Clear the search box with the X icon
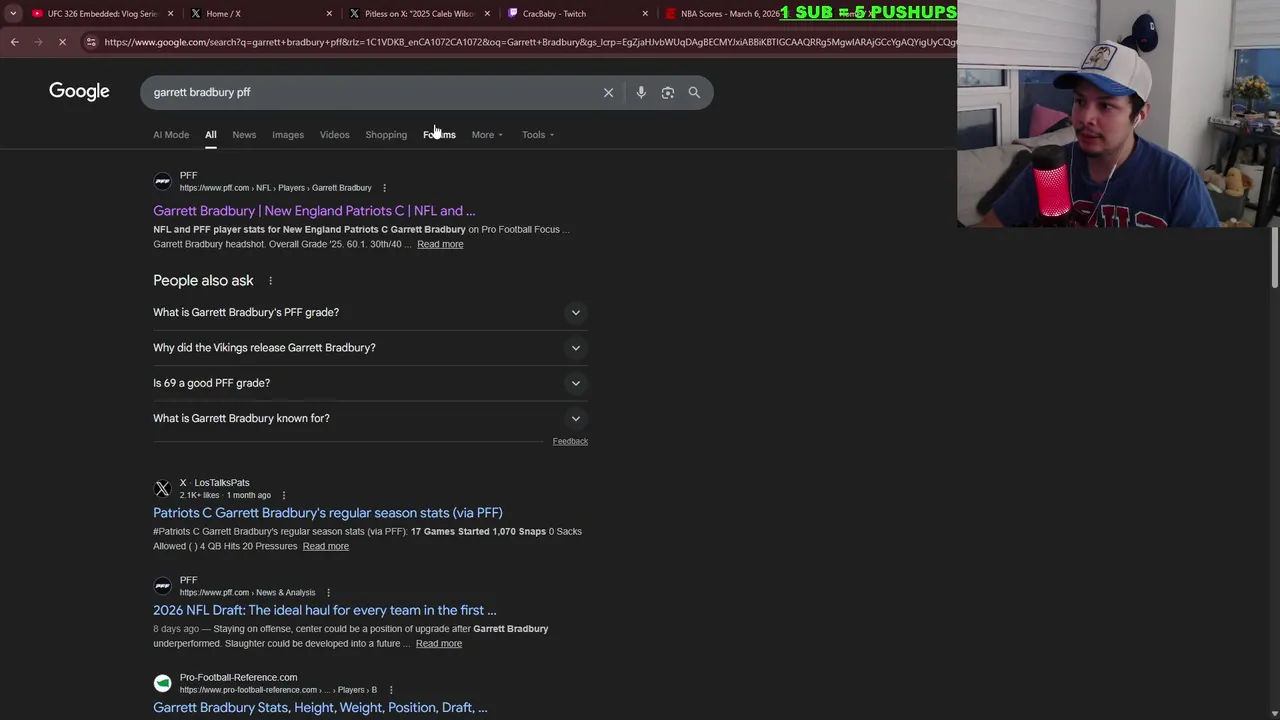 pos(608,92)
